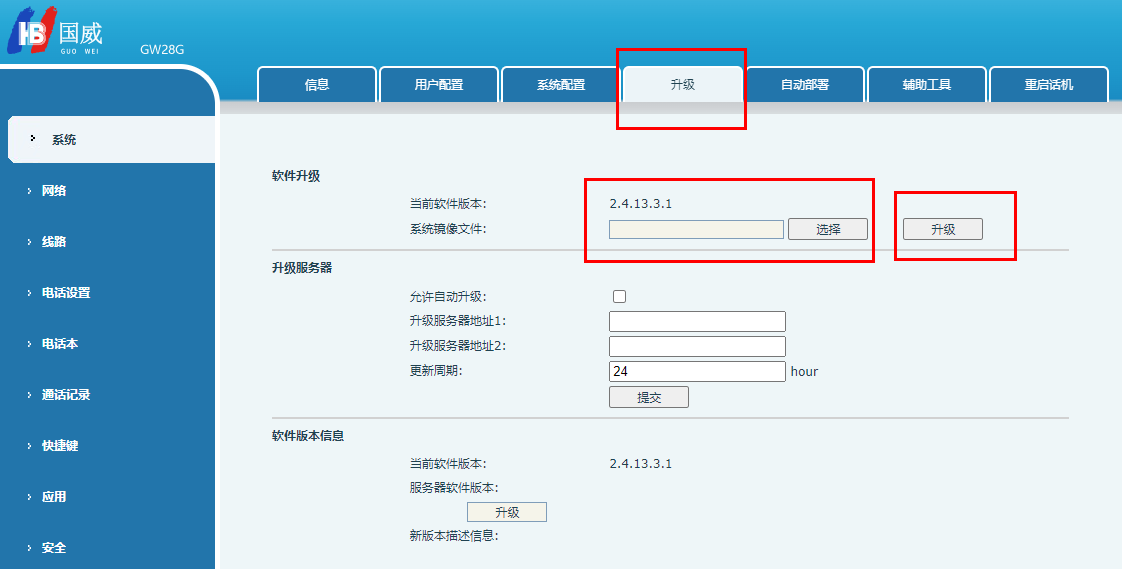Click the 更新周期 field showing 24
This screenshot has width=1122, height=569.
coord(698,371)
